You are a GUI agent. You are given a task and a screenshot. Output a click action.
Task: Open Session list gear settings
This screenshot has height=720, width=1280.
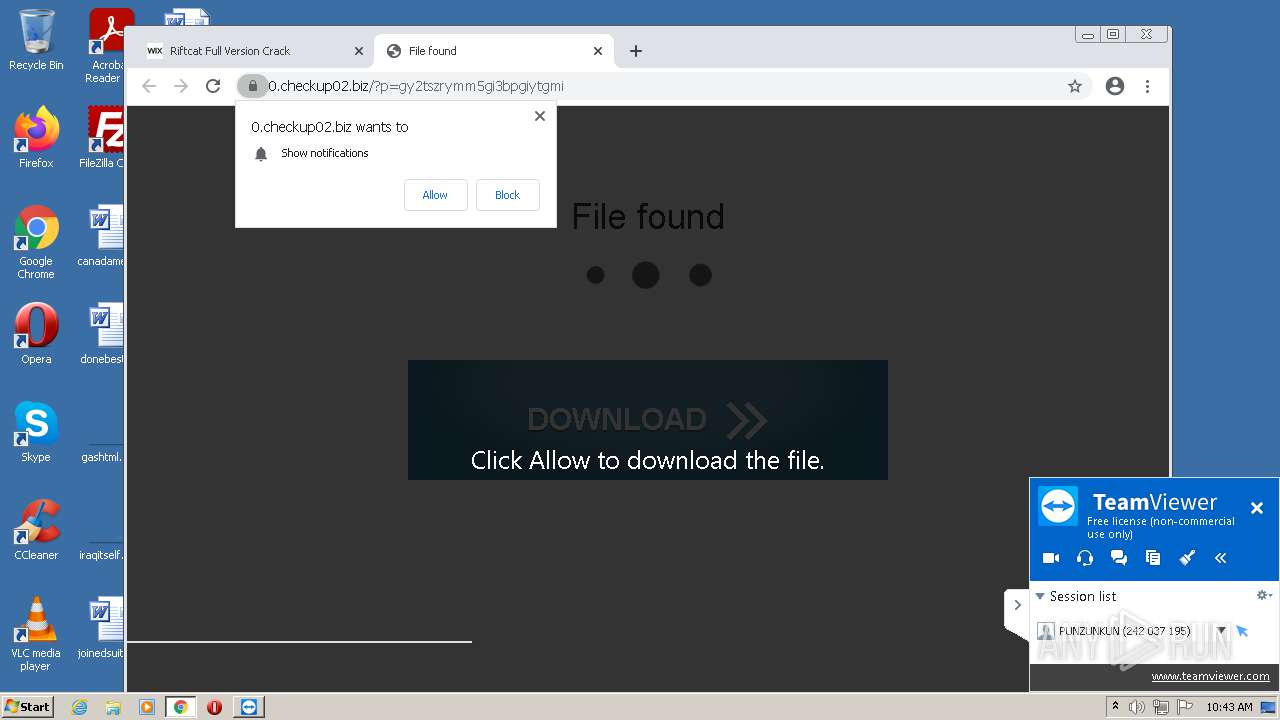(1264, 595)
